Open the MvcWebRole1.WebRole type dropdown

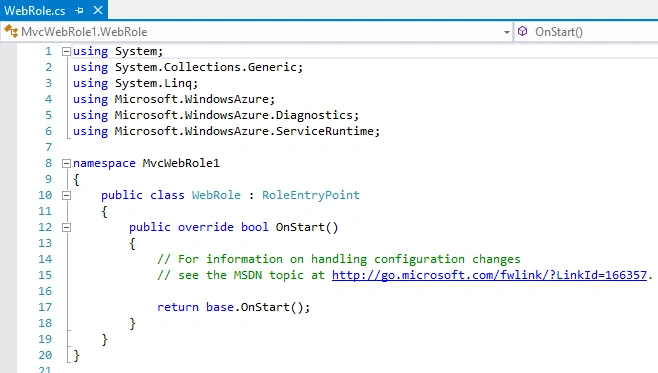click(x=507, y=32)
